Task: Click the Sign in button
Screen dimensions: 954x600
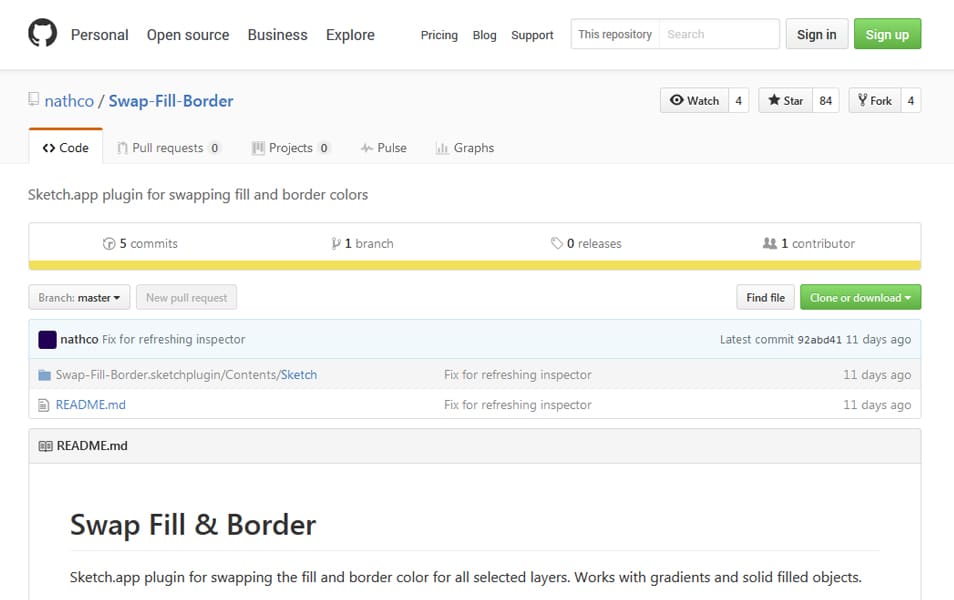Action: (x=816, y=34)
